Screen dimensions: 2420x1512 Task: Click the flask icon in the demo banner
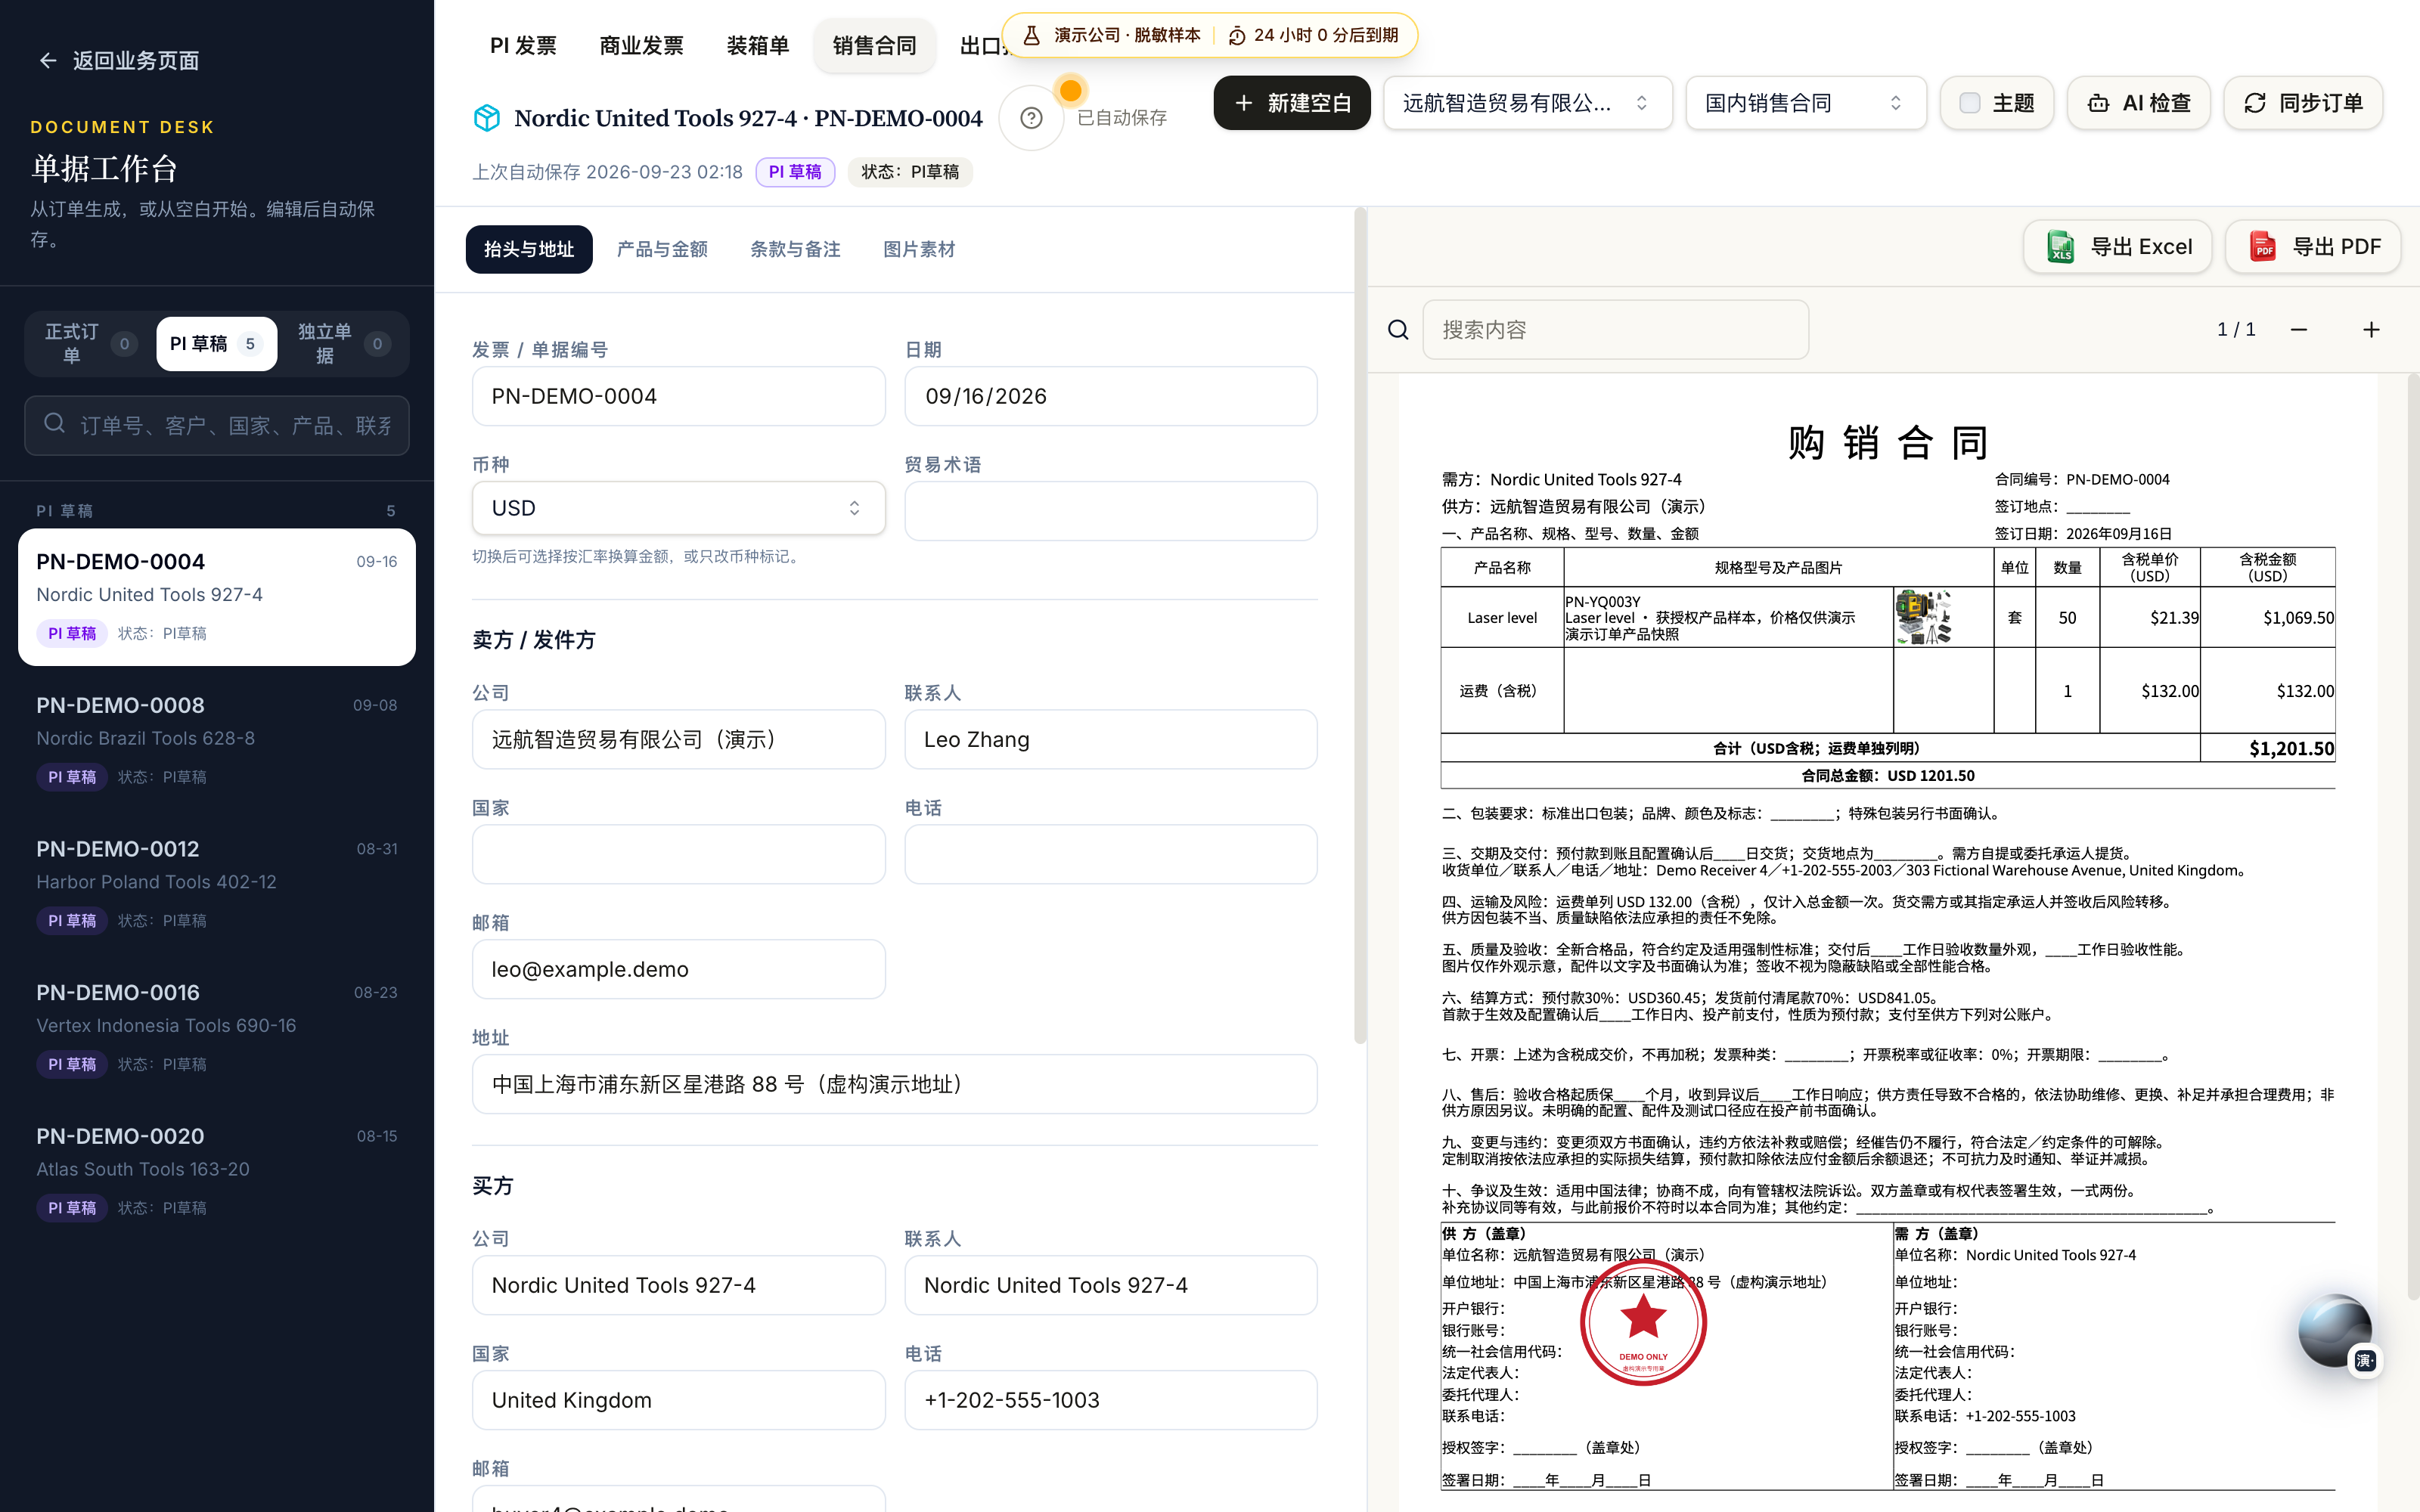click(x=1031, y=35)
